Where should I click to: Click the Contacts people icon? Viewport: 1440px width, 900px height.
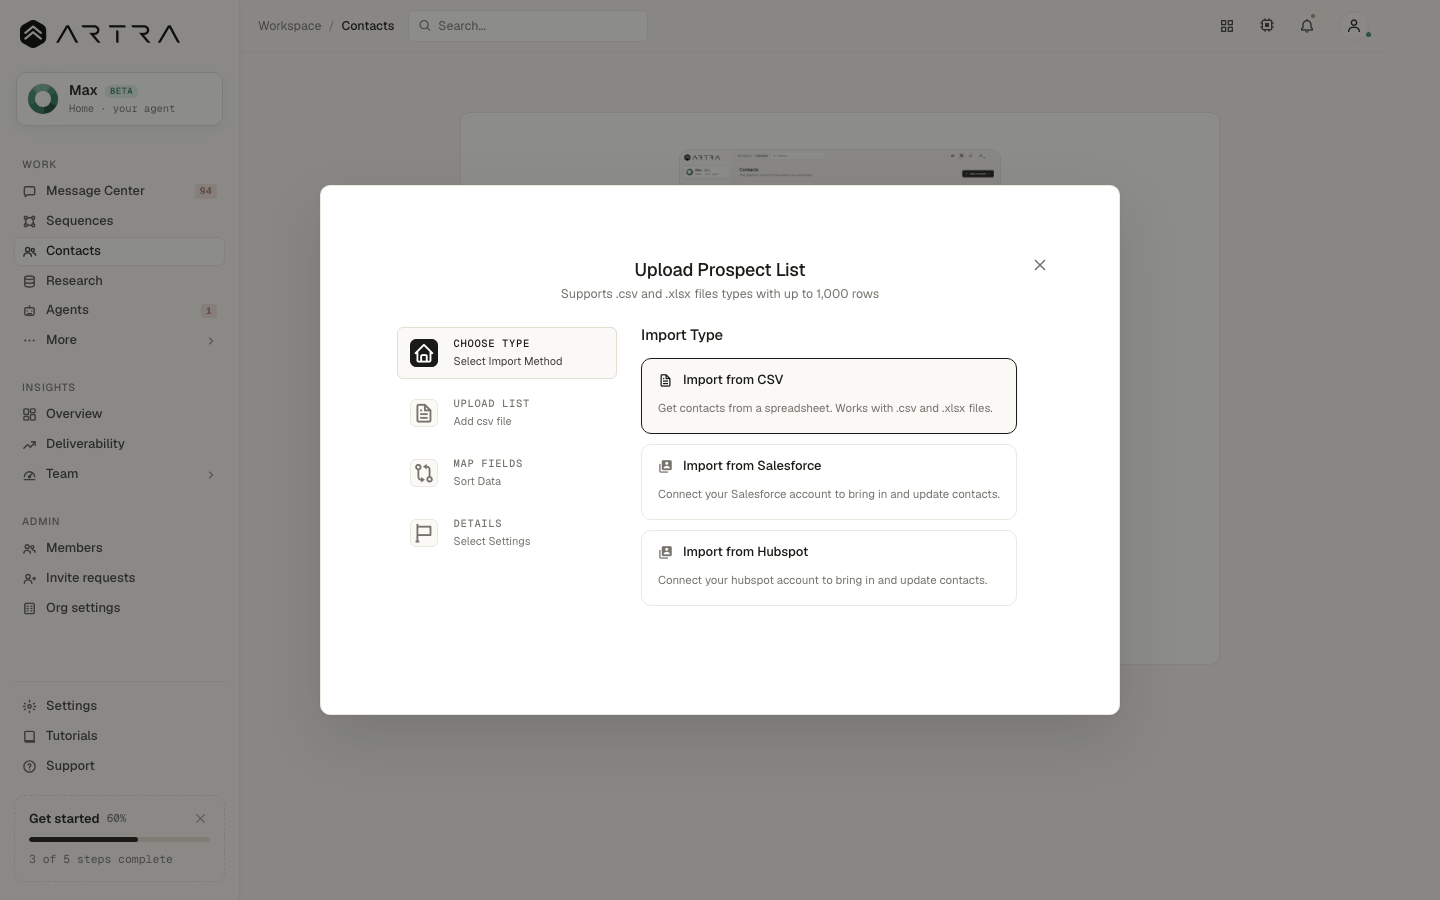pos(29,251)
